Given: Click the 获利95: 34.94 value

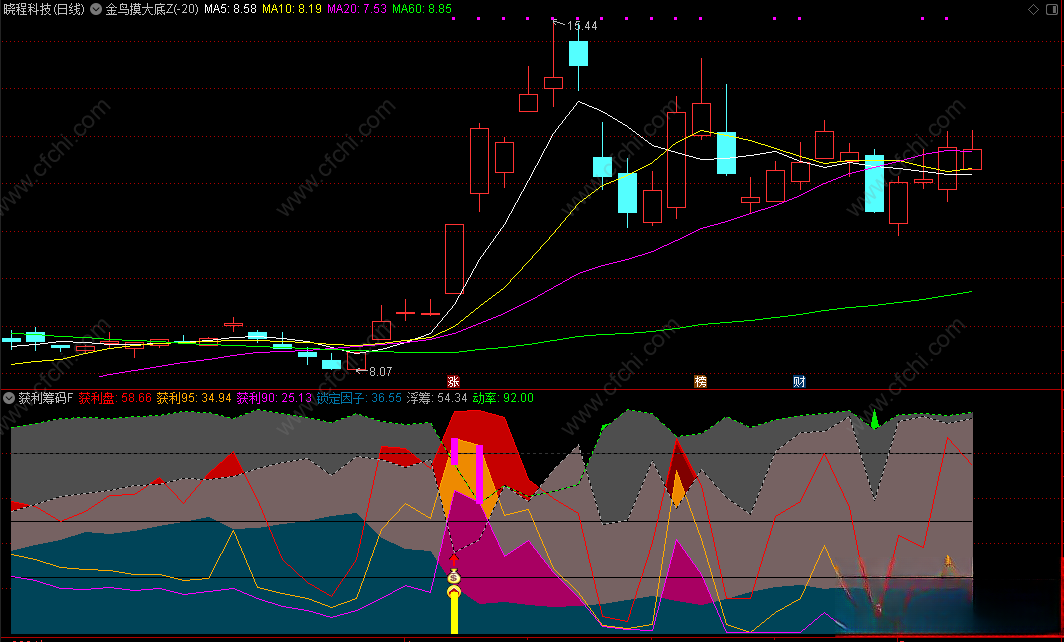Looking at the screenshot, I should (x=194, y=398).
